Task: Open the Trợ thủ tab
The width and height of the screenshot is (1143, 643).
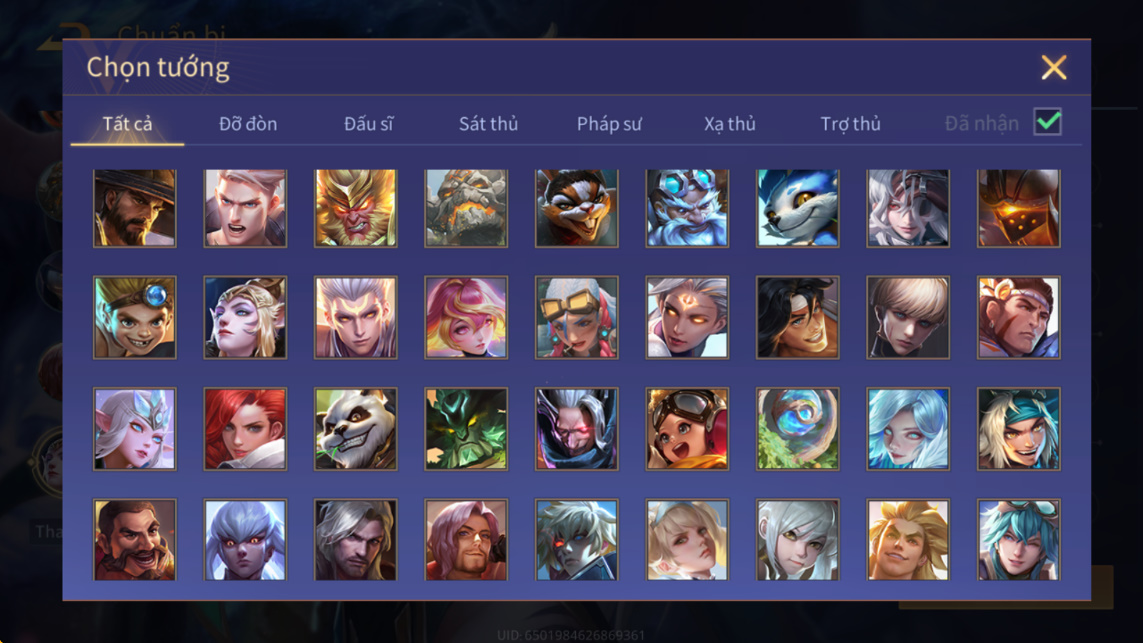Action: 851,124
